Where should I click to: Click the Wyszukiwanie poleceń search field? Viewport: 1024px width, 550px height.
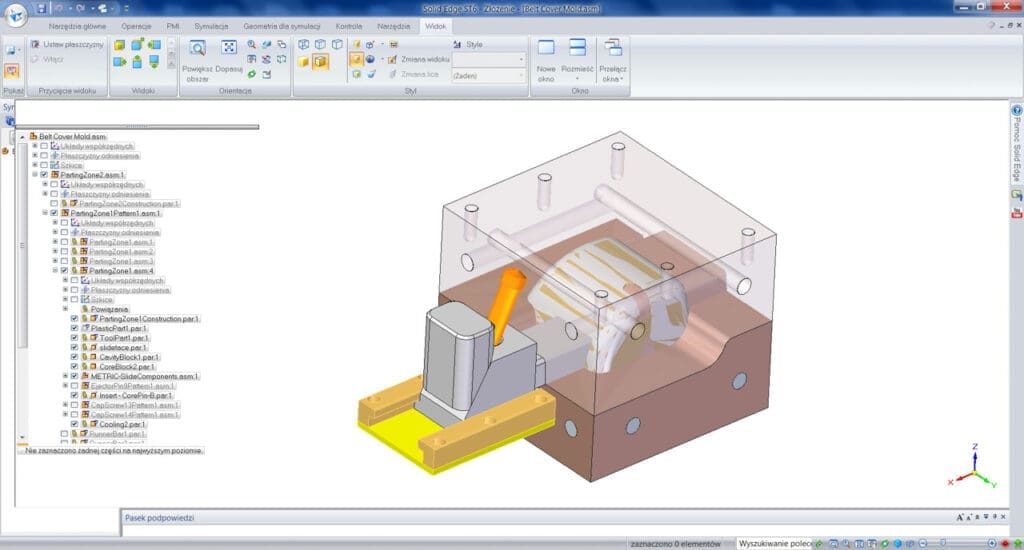pyautogui.click(x=775, y=543)
